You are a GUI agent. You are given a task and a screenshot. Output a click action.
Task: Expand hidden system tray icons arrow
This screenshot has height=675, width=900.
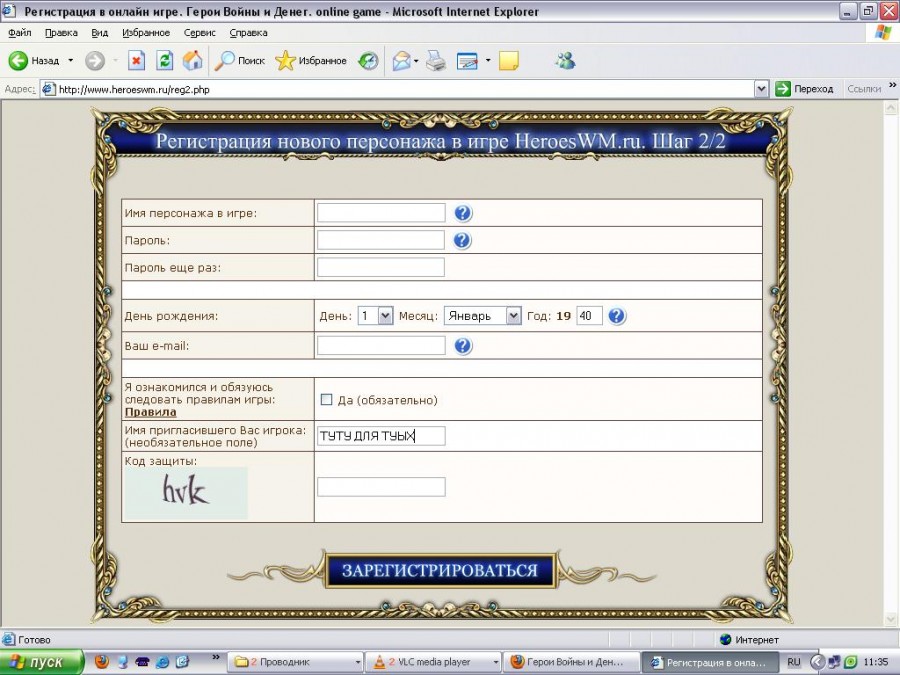[816, 662]
